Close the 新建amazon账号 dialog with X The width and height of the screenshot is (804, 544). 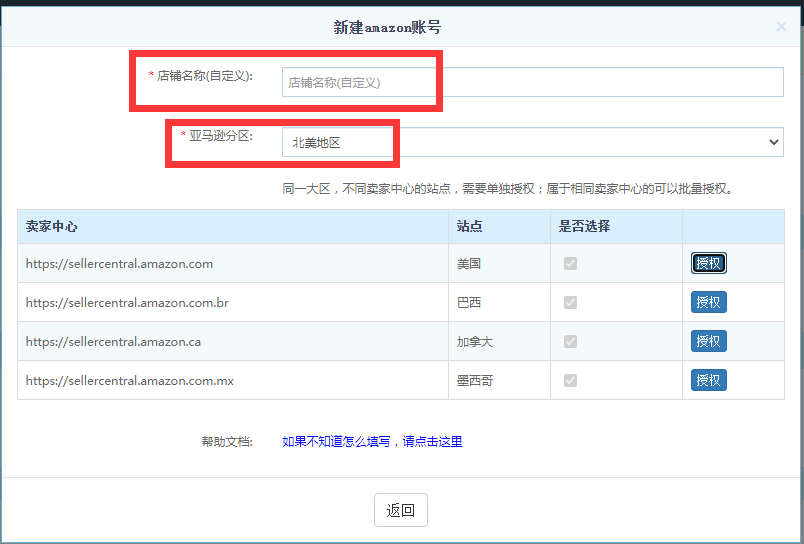(x=781, y=26)
